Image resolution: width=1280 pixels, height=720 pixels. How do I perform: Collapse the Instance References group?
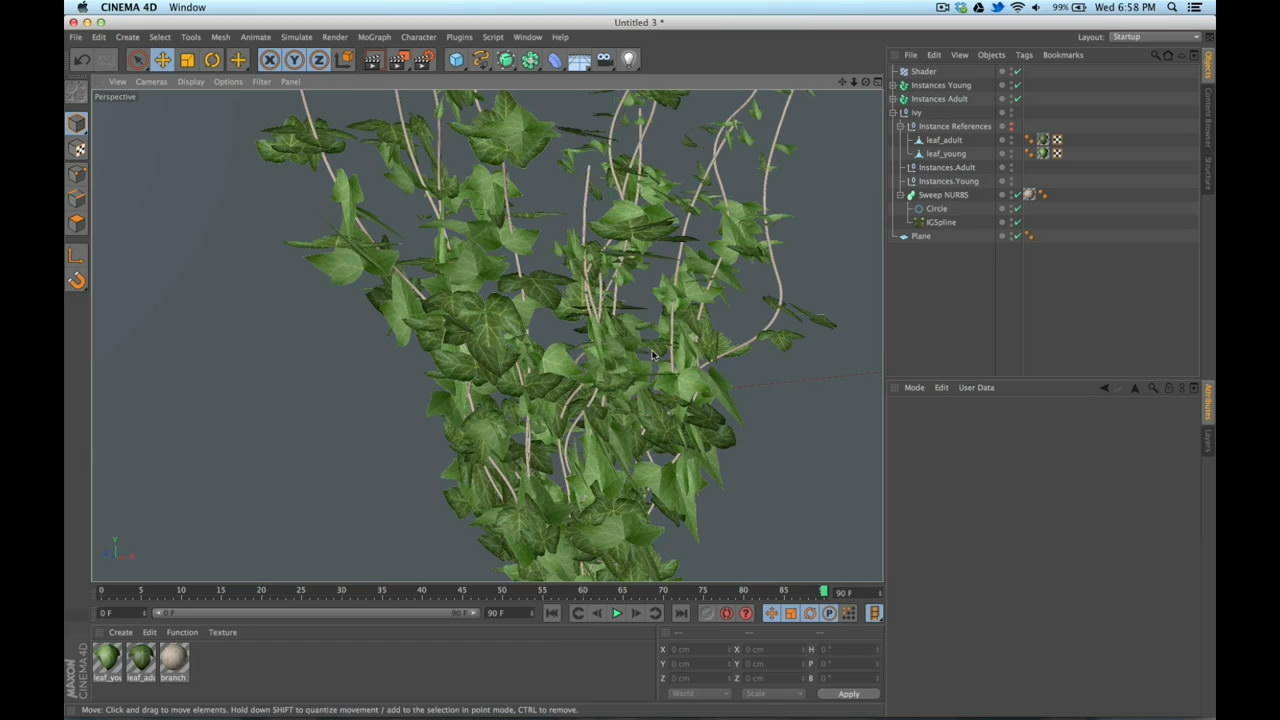[900, 126]
